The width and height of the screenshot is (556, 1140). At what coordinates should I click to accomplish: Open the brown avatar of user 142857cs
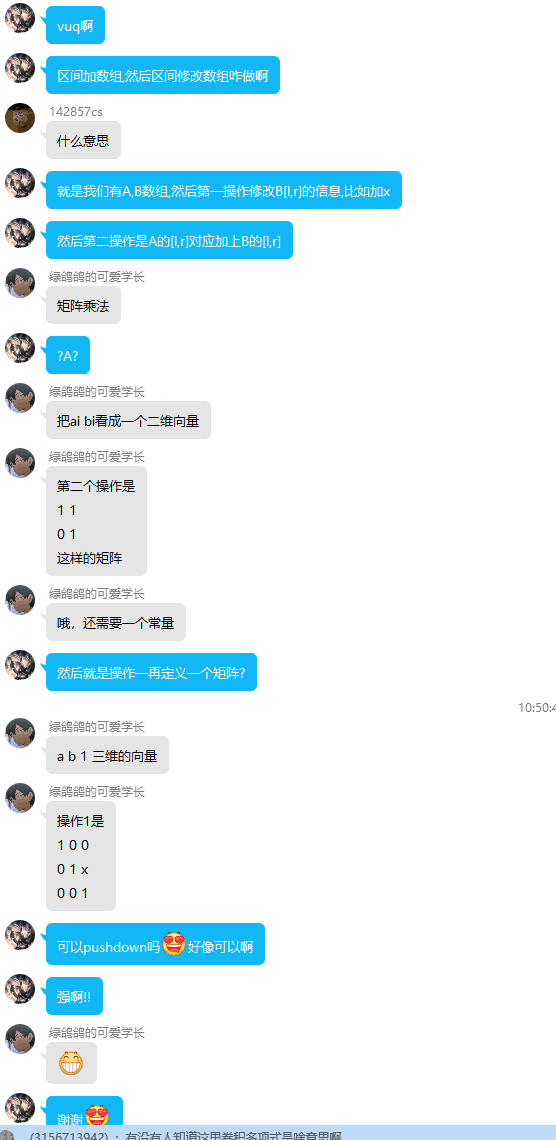tap(20, 118)
